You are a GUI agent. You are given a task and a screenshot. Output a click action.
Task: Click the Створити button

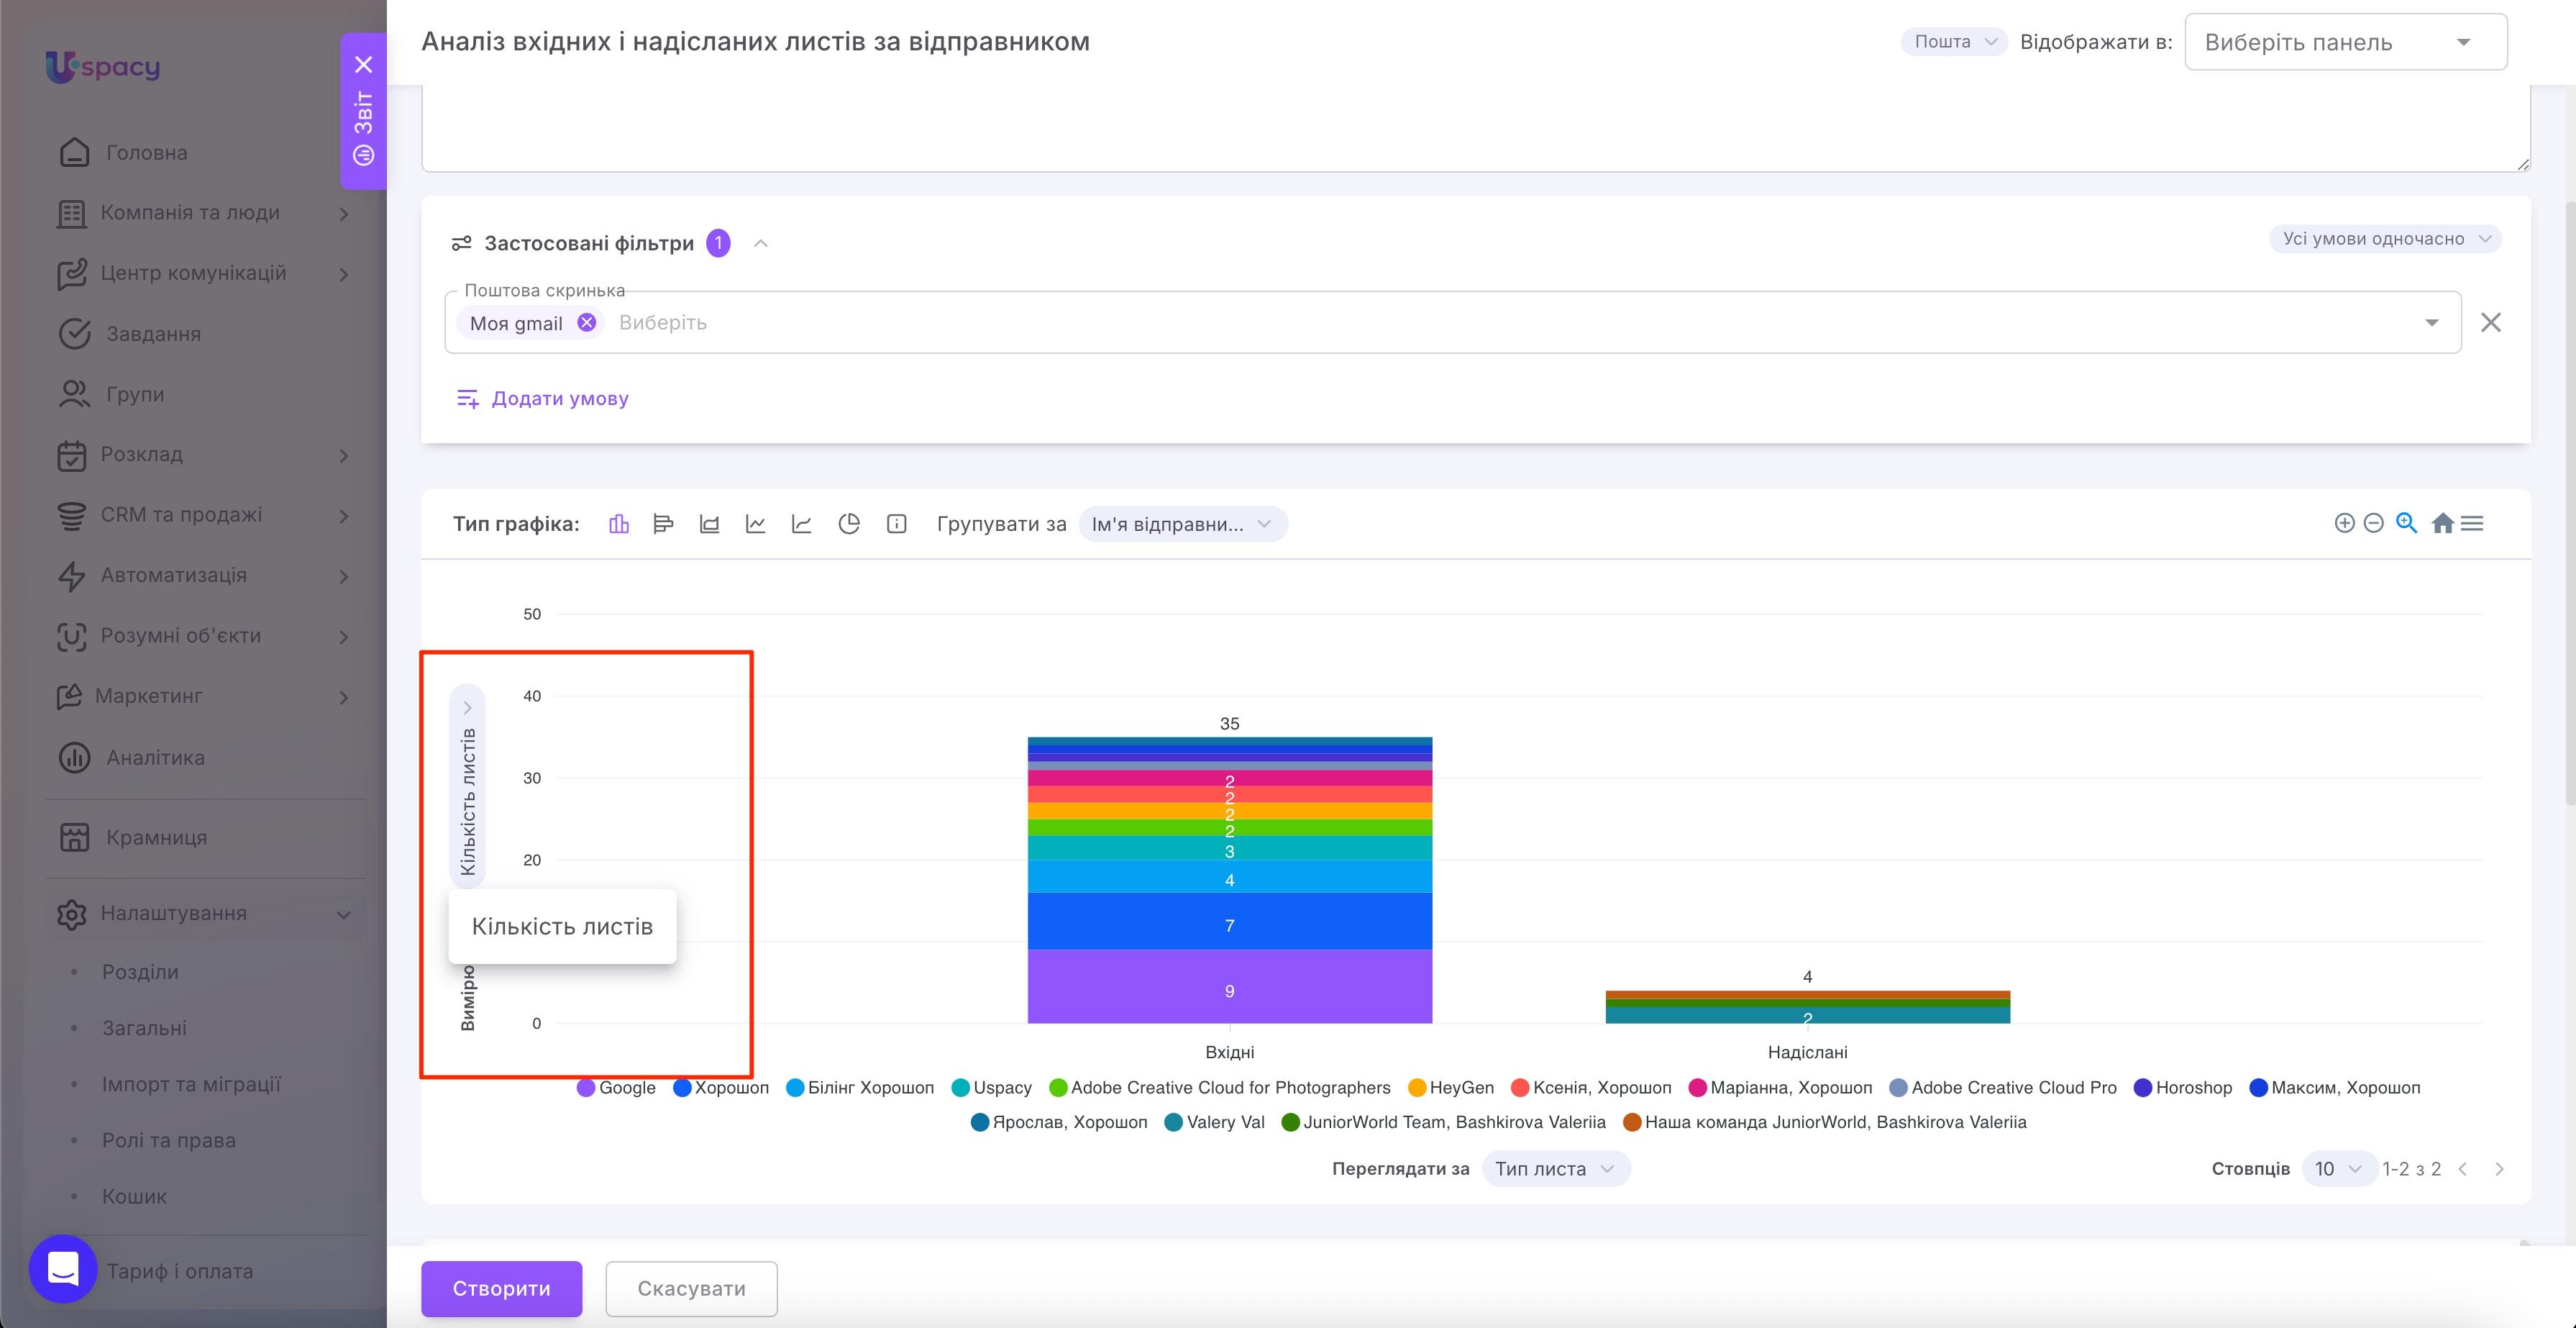[501, 1288]
